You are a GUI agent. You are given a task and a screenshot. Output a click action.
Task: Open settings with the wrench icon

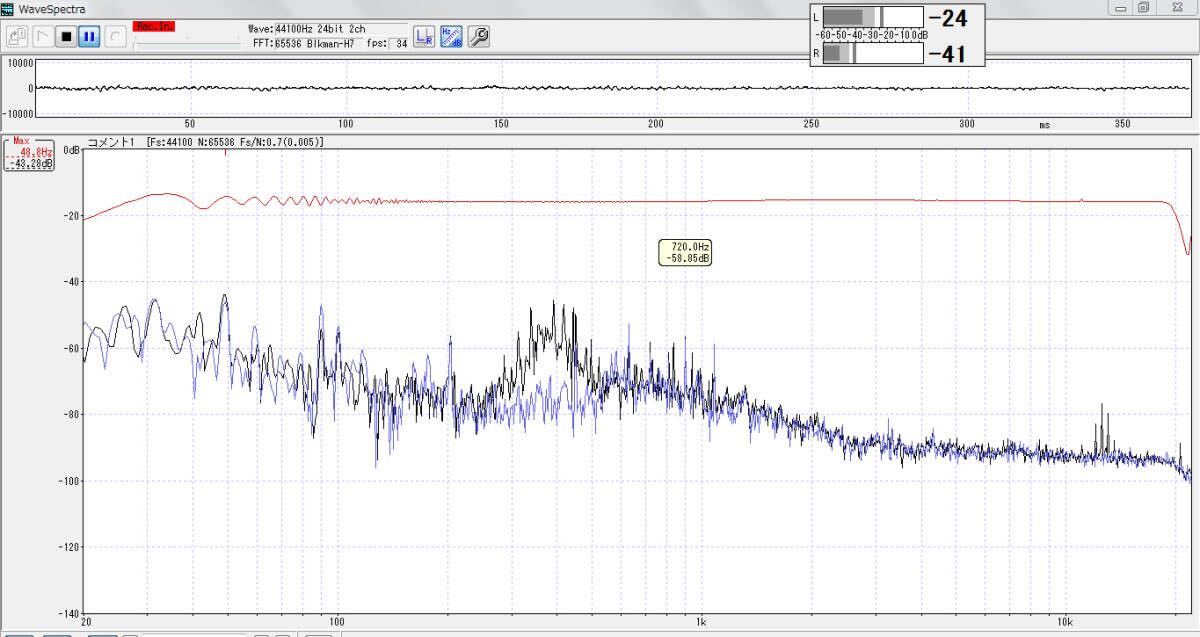[x=478, y=37]
